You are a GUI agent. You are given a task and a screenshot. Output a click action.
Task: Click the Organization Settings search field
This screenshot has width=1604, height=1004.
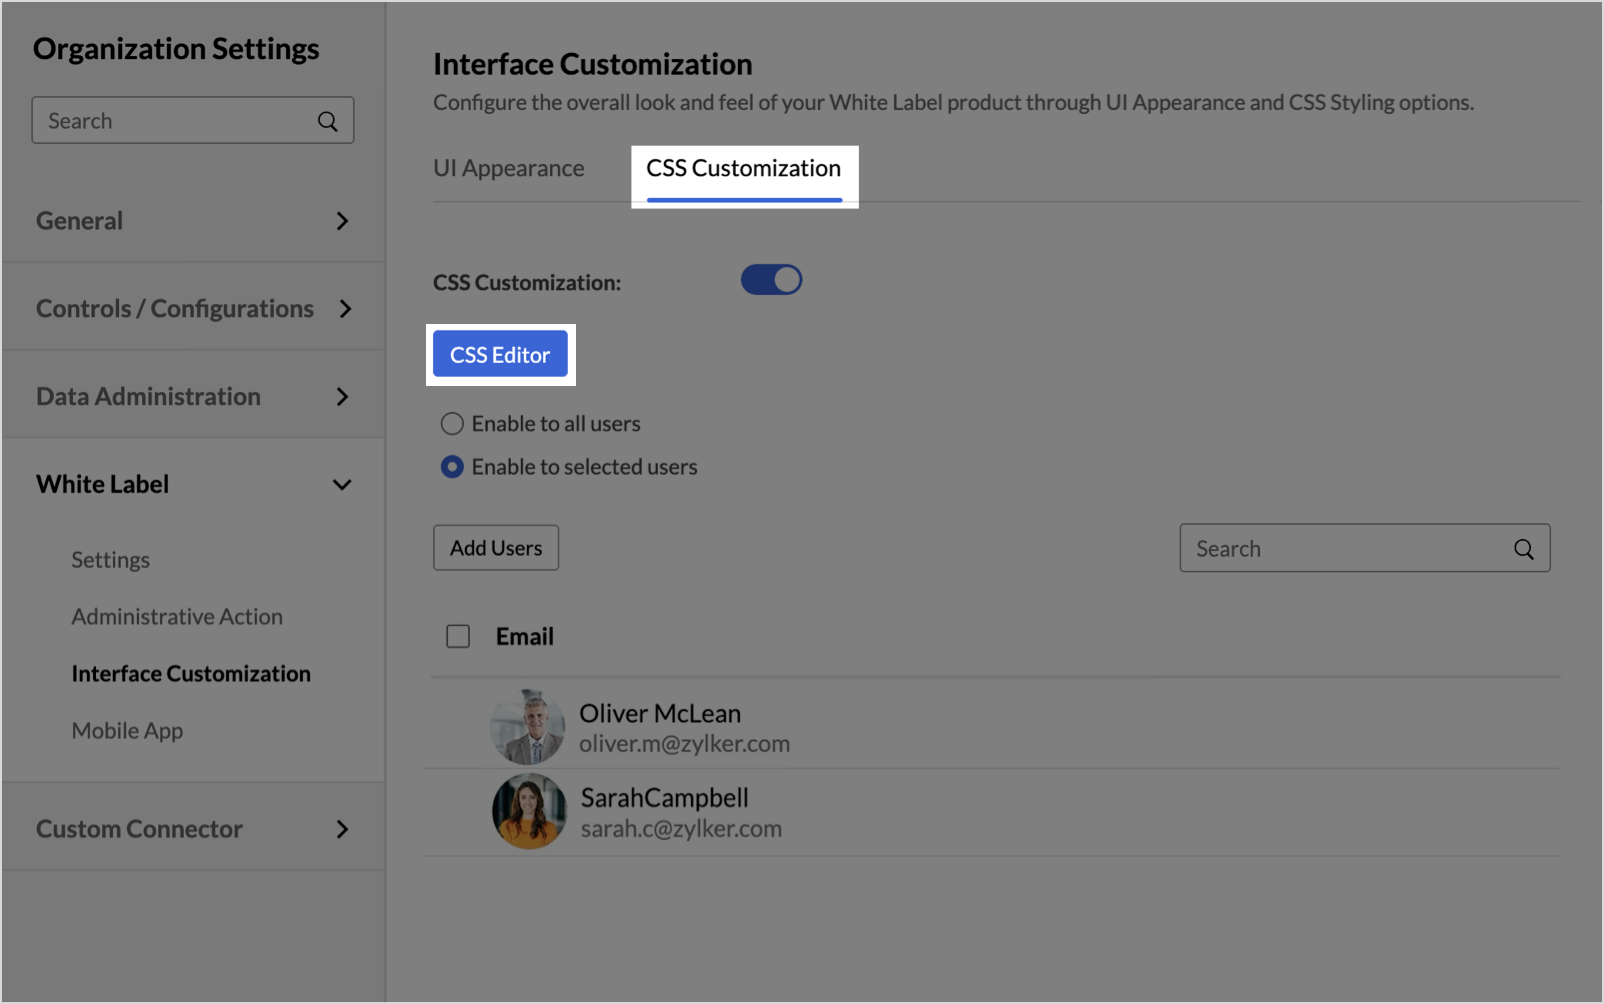(x=175, y=121)
